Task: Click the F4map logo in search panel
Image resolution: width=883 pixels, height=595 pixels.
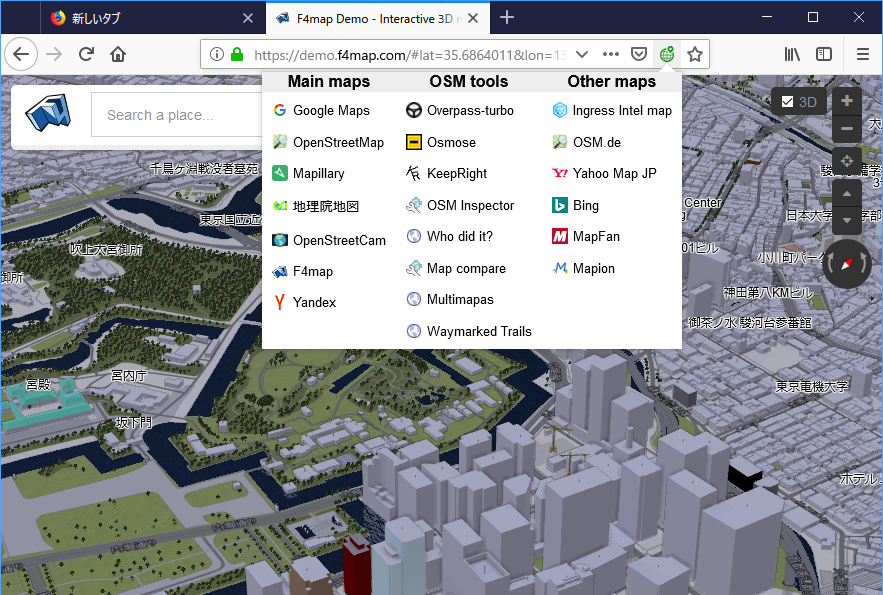Action: pos(48,113)
